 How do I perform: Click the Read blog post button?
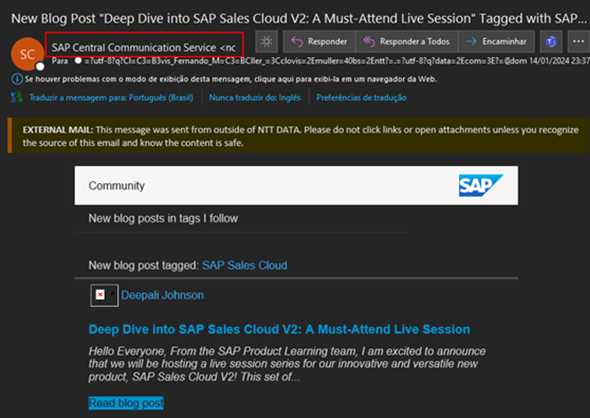(126, 403)
